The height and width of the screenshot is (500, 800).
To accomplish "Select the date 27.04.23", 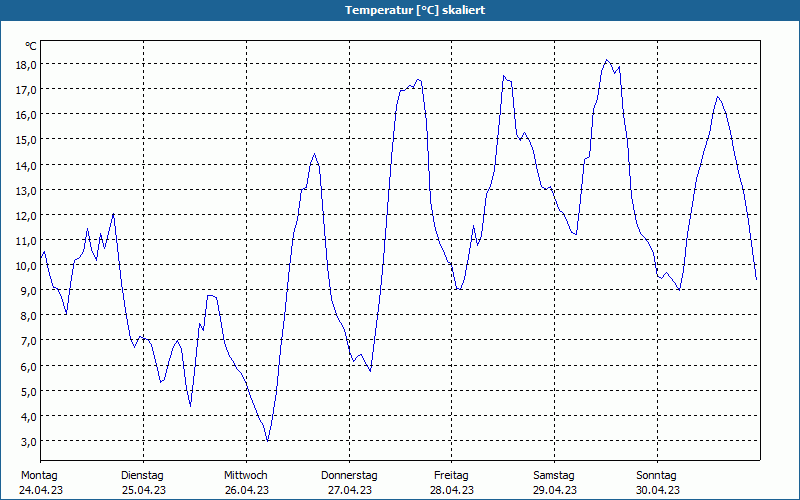I will tap(349, 490).
